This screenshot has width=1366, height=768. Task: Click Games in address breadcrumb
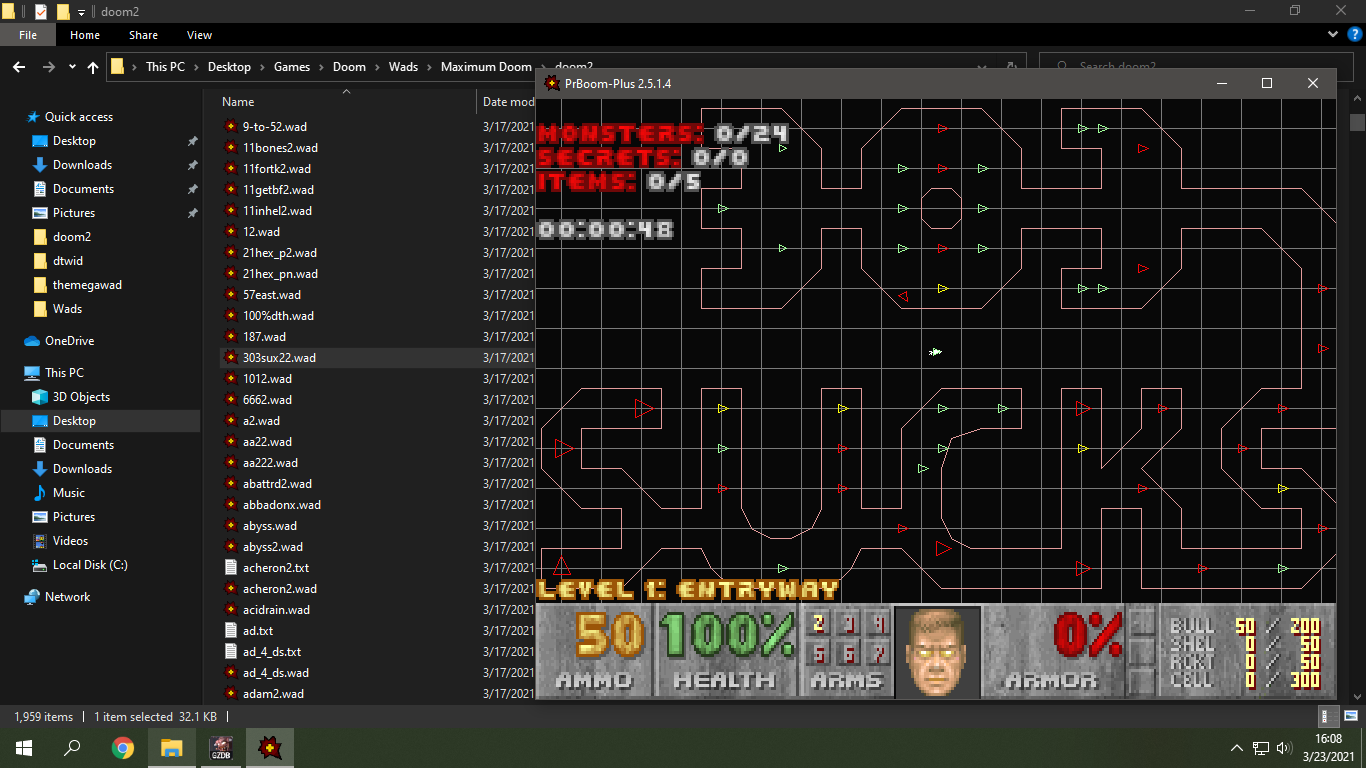tap(292, 67)
